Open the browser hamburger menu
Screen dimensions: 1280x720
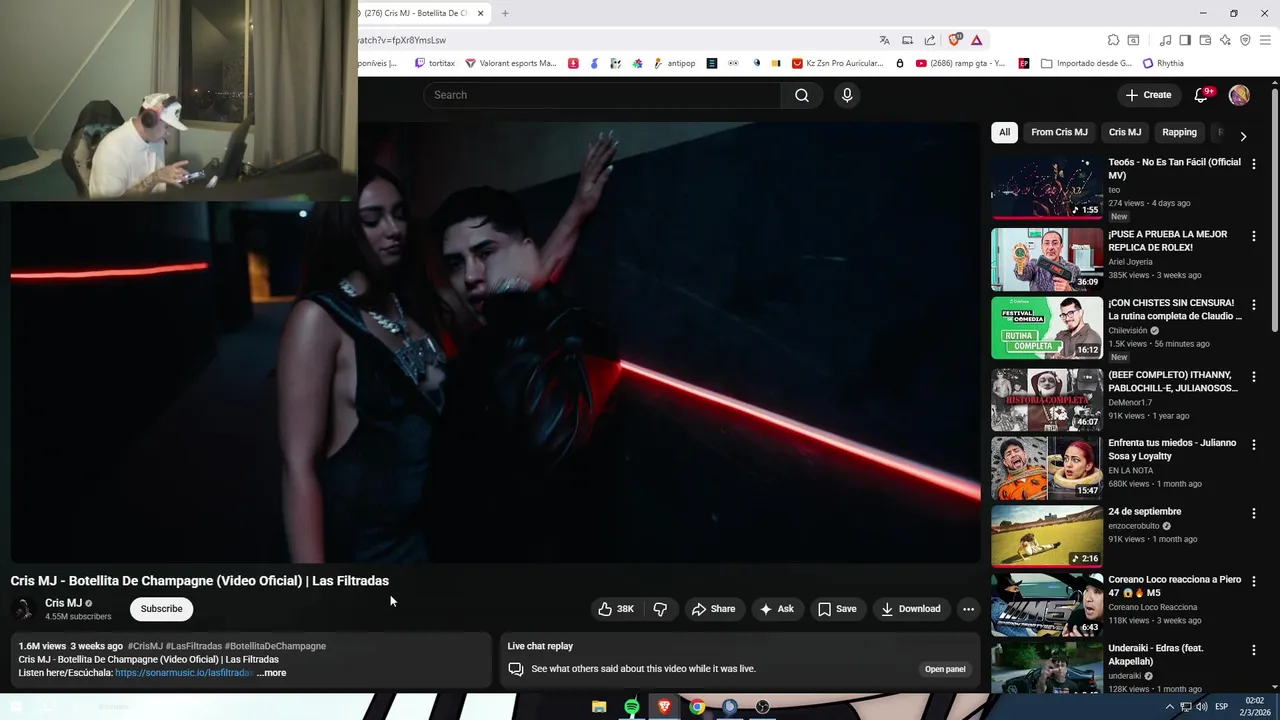tap(1265, 40)
